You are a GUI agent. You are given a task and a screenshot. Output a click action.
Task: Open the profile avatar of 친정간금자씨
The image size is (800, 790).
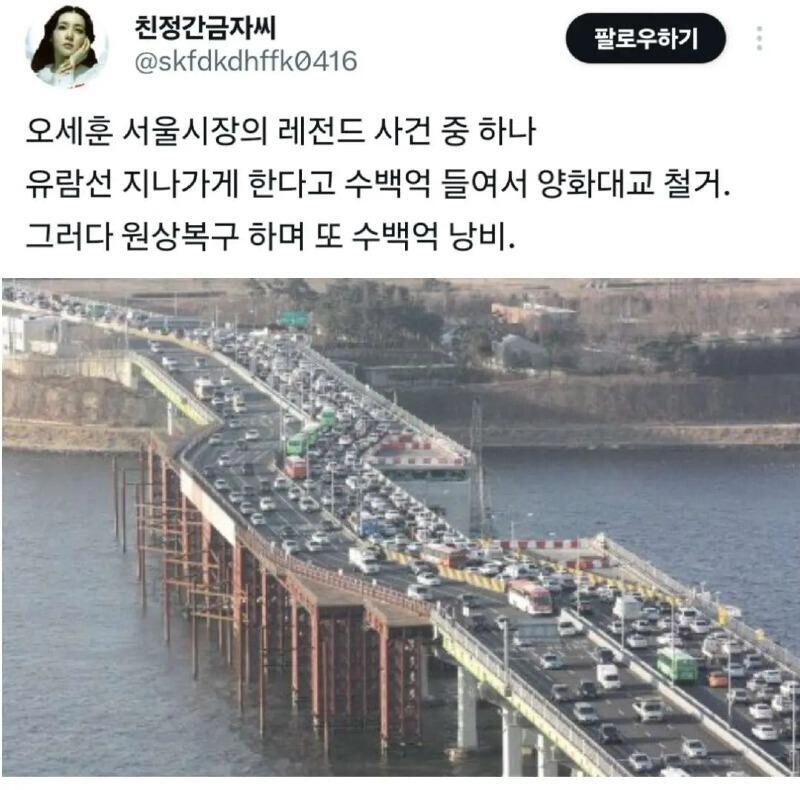click(67, 46)
